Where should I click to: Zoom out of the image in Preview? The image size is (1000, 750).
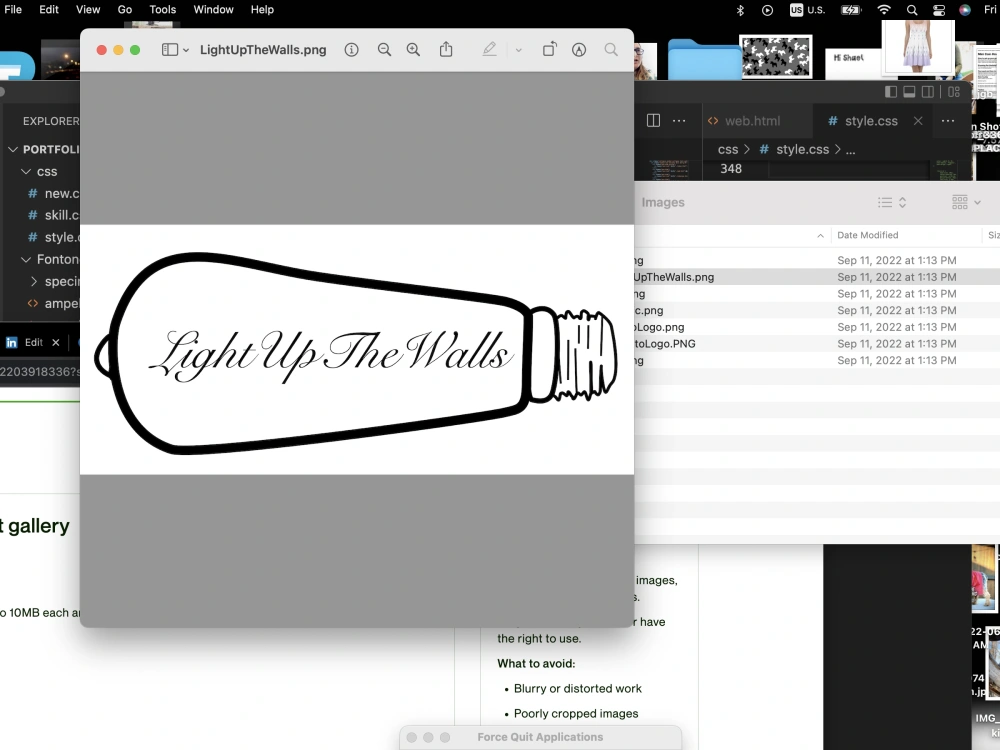coord(384,50)
